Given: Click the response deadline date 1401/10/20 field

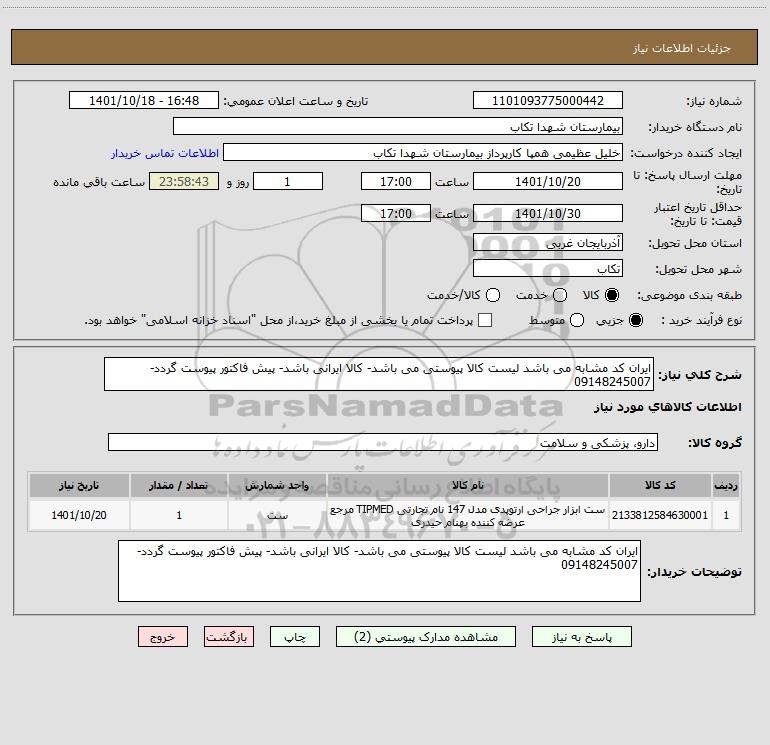Looking at the screenshot, I should click(548, 181).
